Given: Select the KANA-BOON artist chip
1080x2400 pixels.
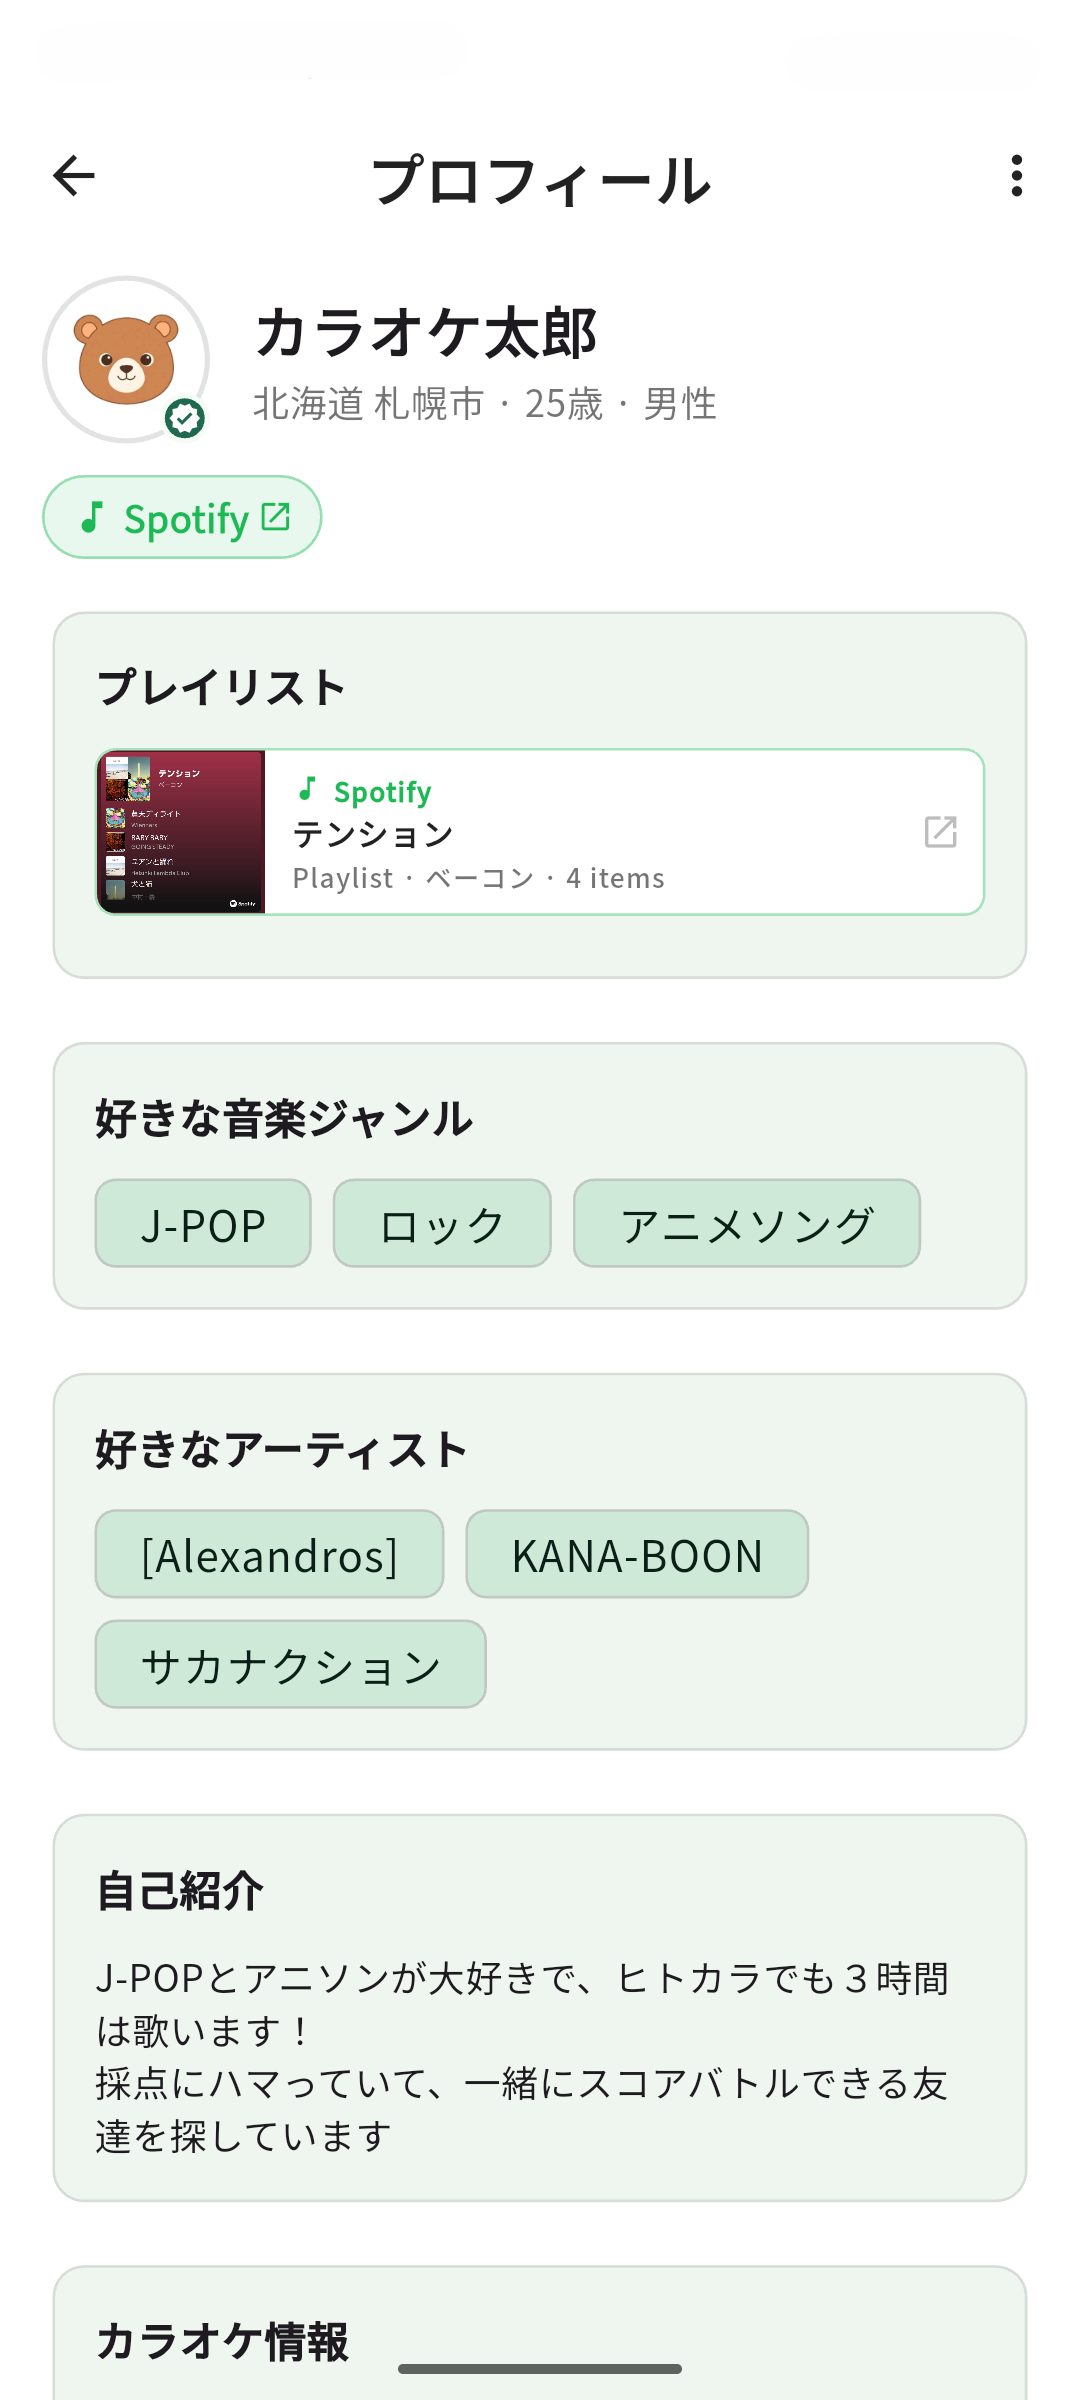Looking at the screenshot, I should 636,1553.
